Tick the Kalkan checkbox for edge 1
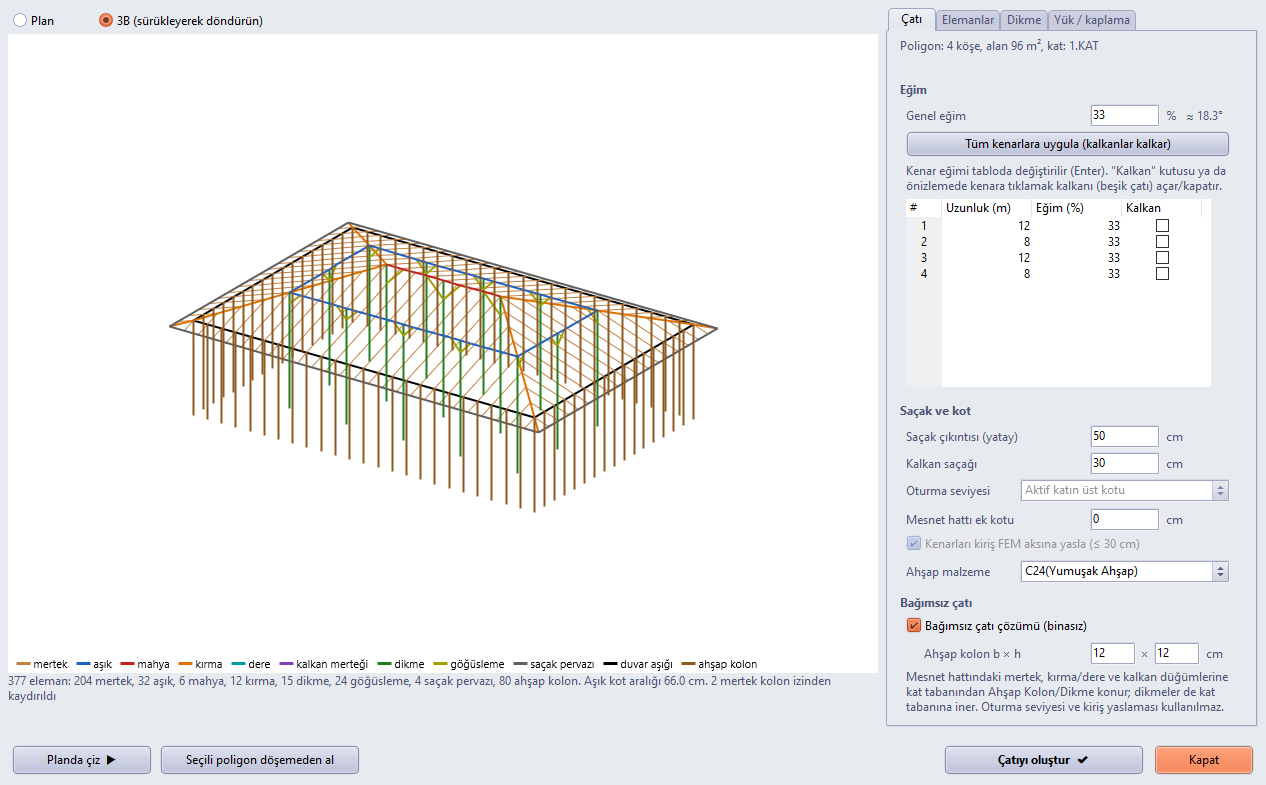The width and height of the screenshot is (1266, 785). 1162,226
